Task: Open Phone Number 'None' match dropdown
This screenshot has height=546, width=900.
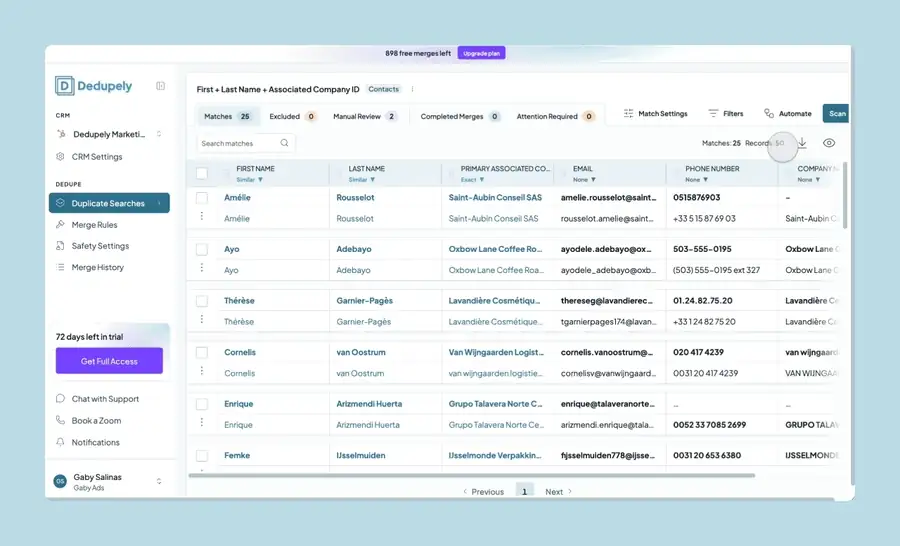Action: [x=696, y=180]
